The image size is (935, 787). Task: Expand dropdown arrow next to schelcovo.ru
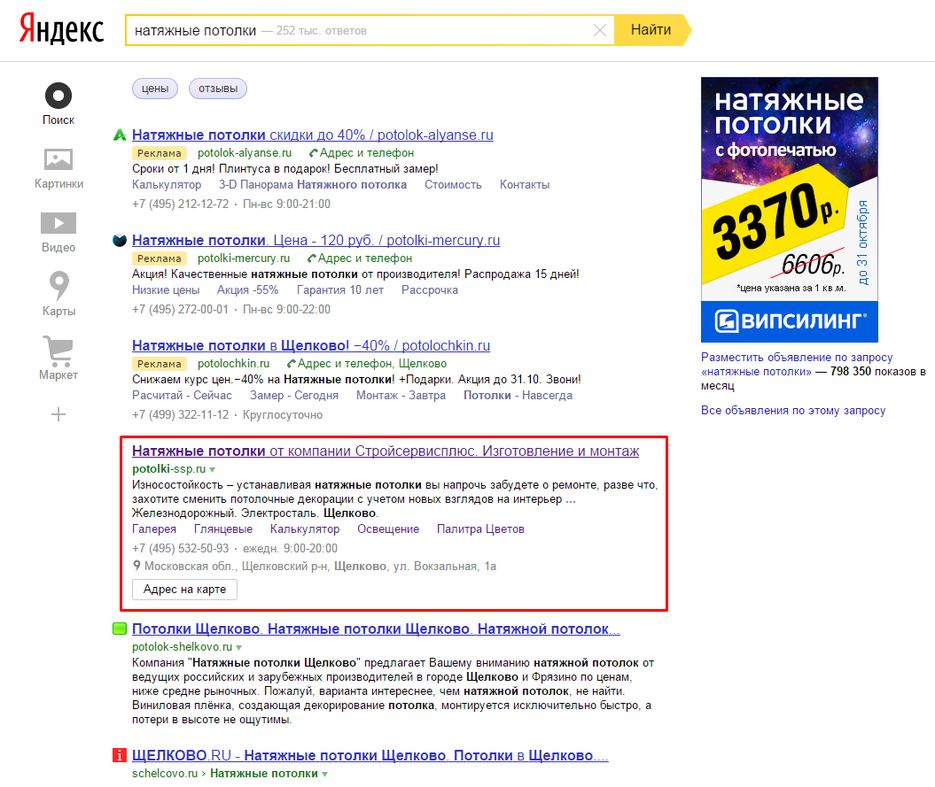pos(325,774)
